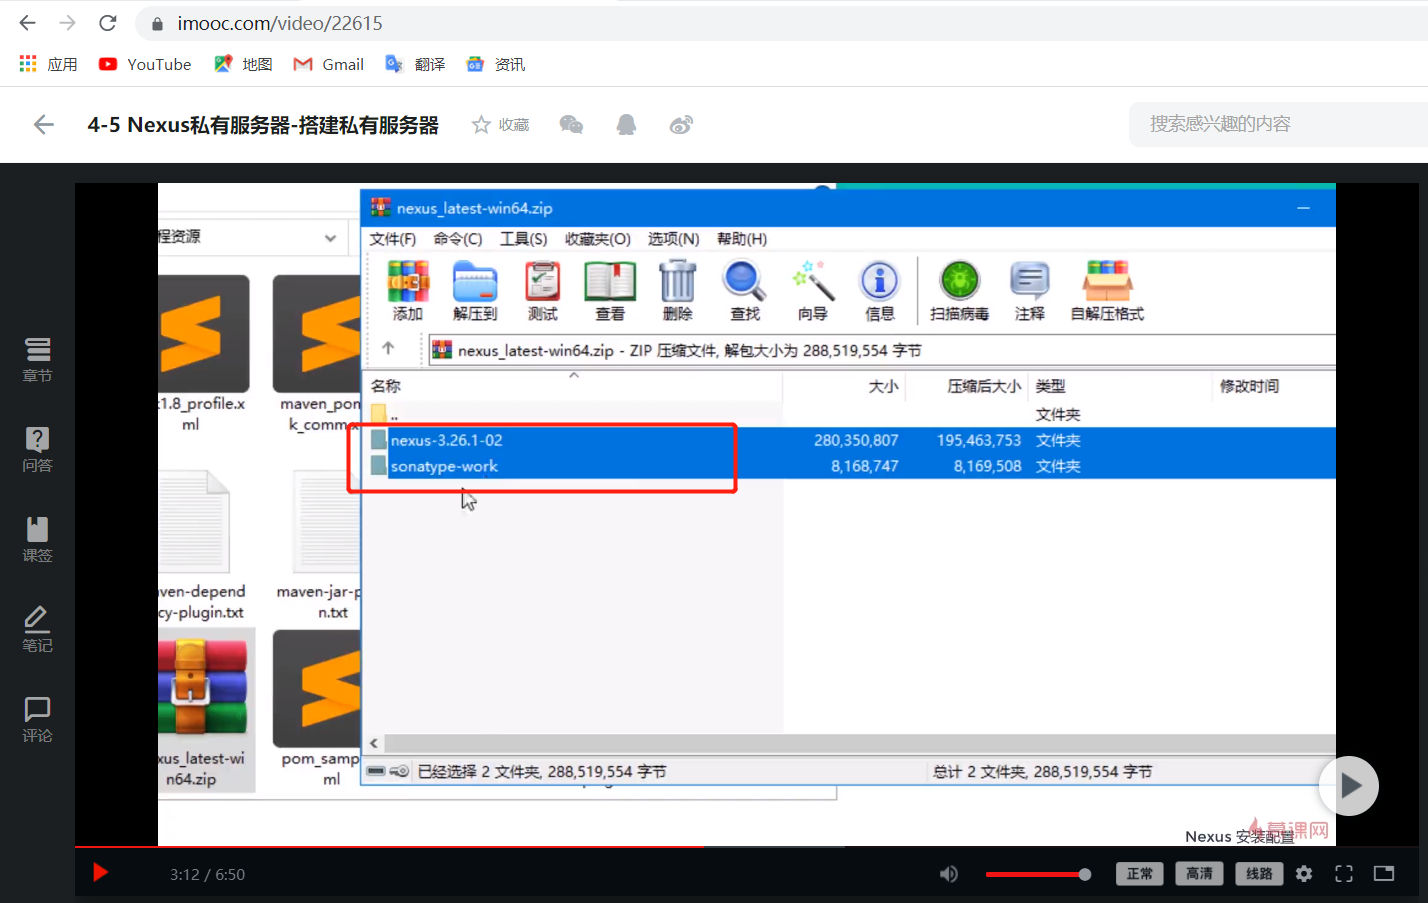Screen dimensions: 1428x903
Task: Click the browser address bar URL
Action: click(280, 23)
